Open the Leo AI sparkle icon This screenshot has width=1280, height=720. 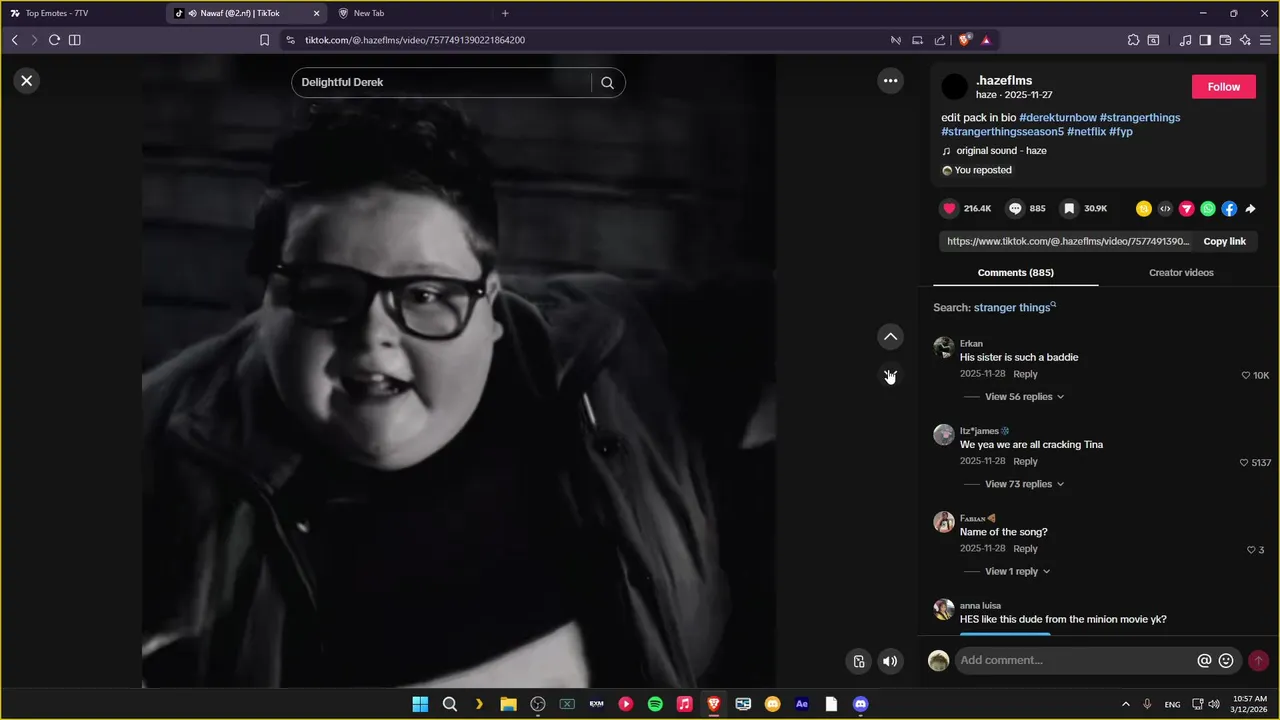[x=1245, y=40]
